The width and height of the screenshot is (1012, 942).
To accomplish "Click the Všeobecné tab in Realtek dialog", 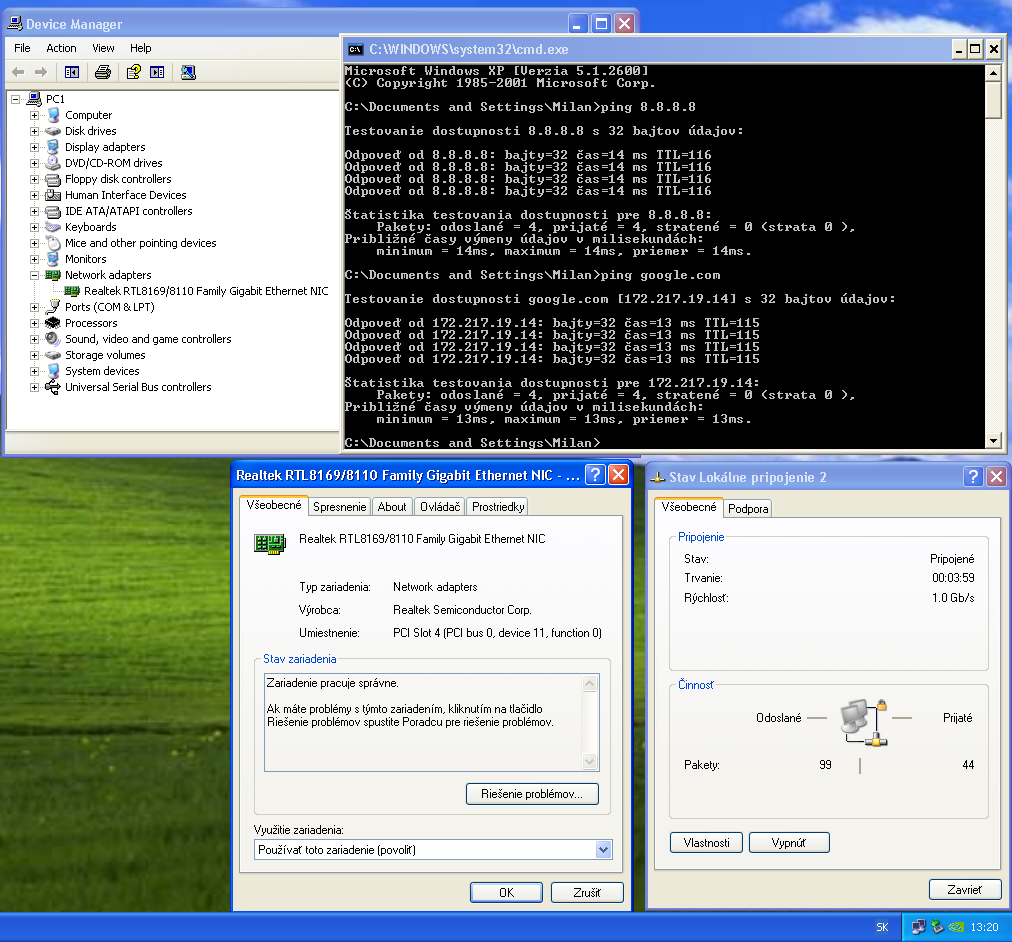I will 274,505.
